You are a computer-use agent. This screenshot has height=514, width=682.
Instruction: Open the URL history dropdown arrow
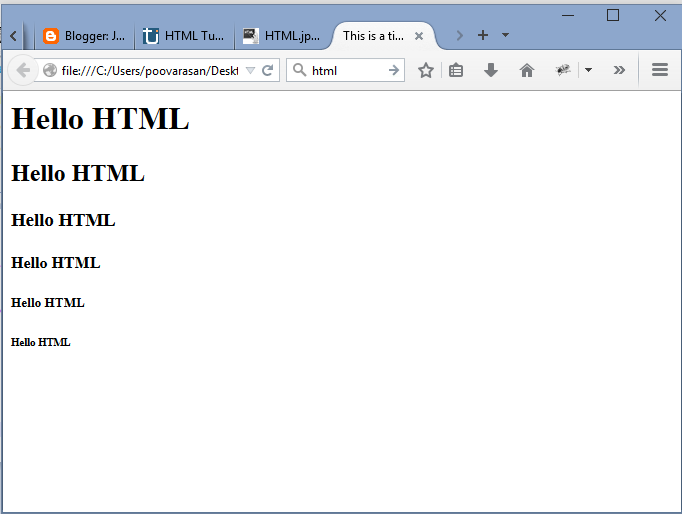coord(250,70)
